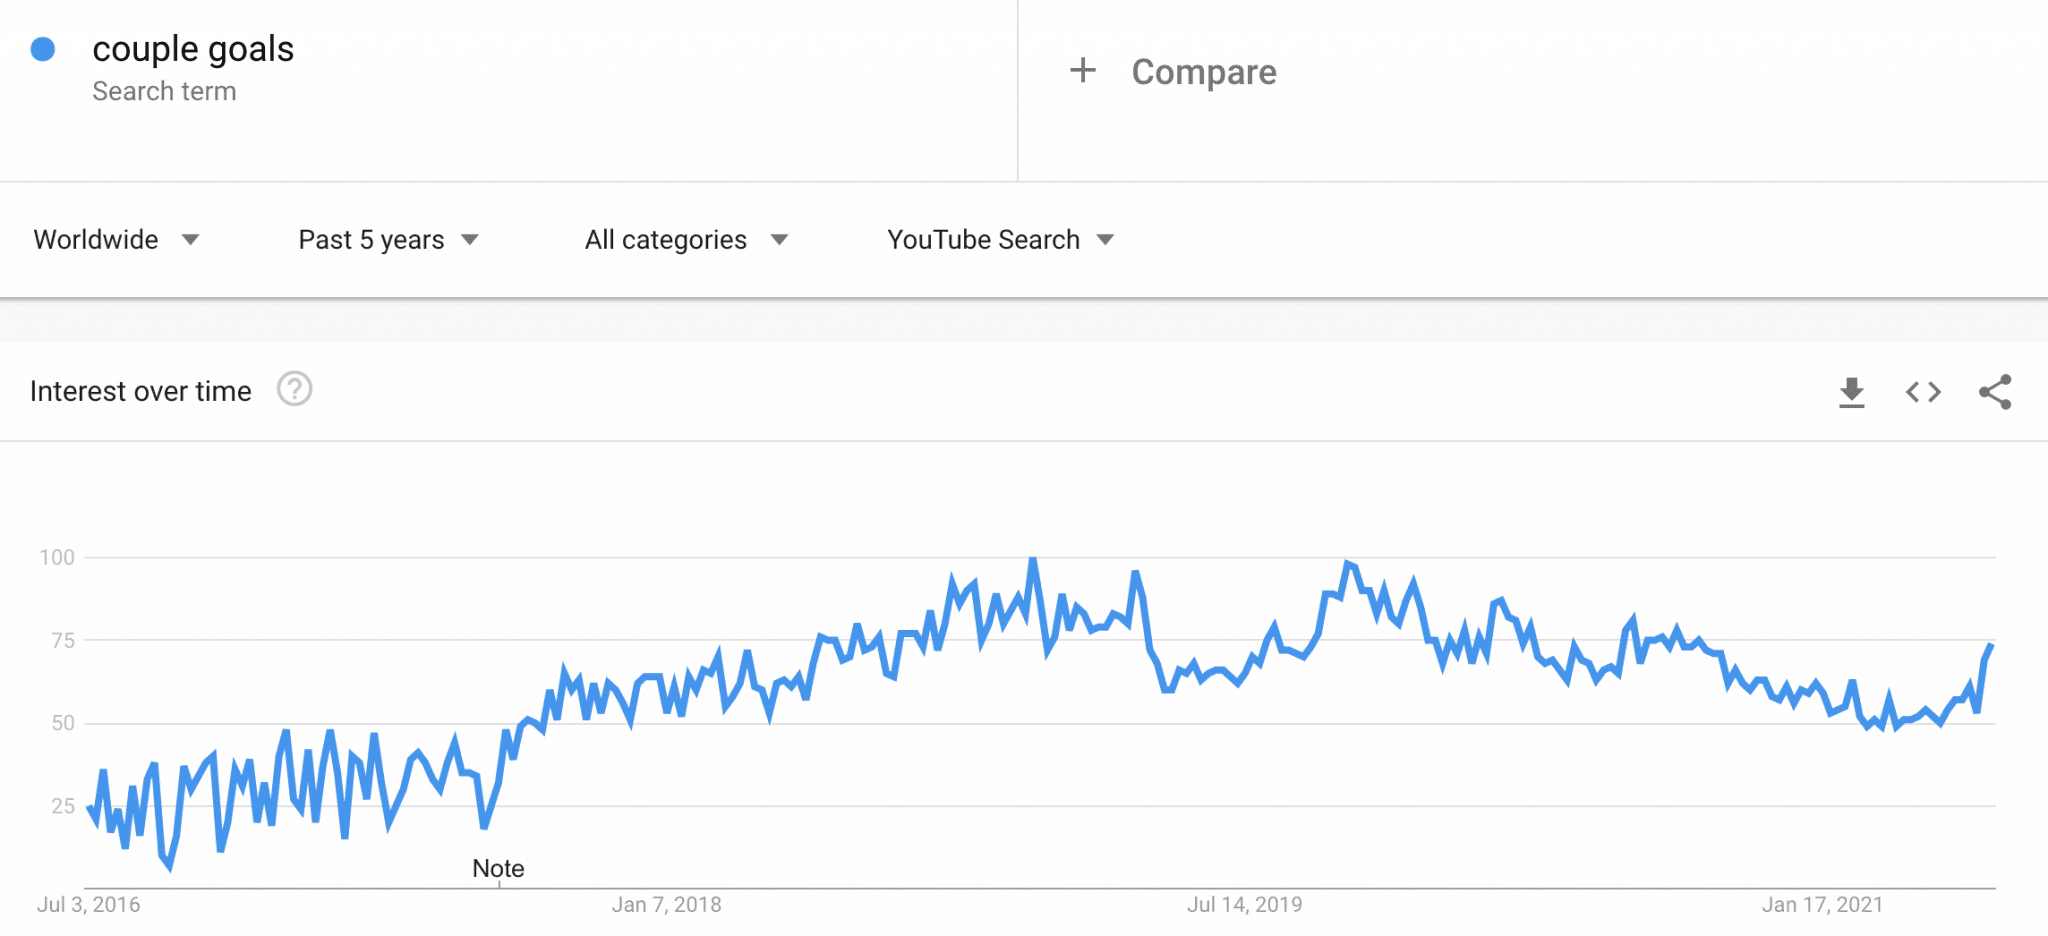Share the interest over time chart

[1995, 392]
